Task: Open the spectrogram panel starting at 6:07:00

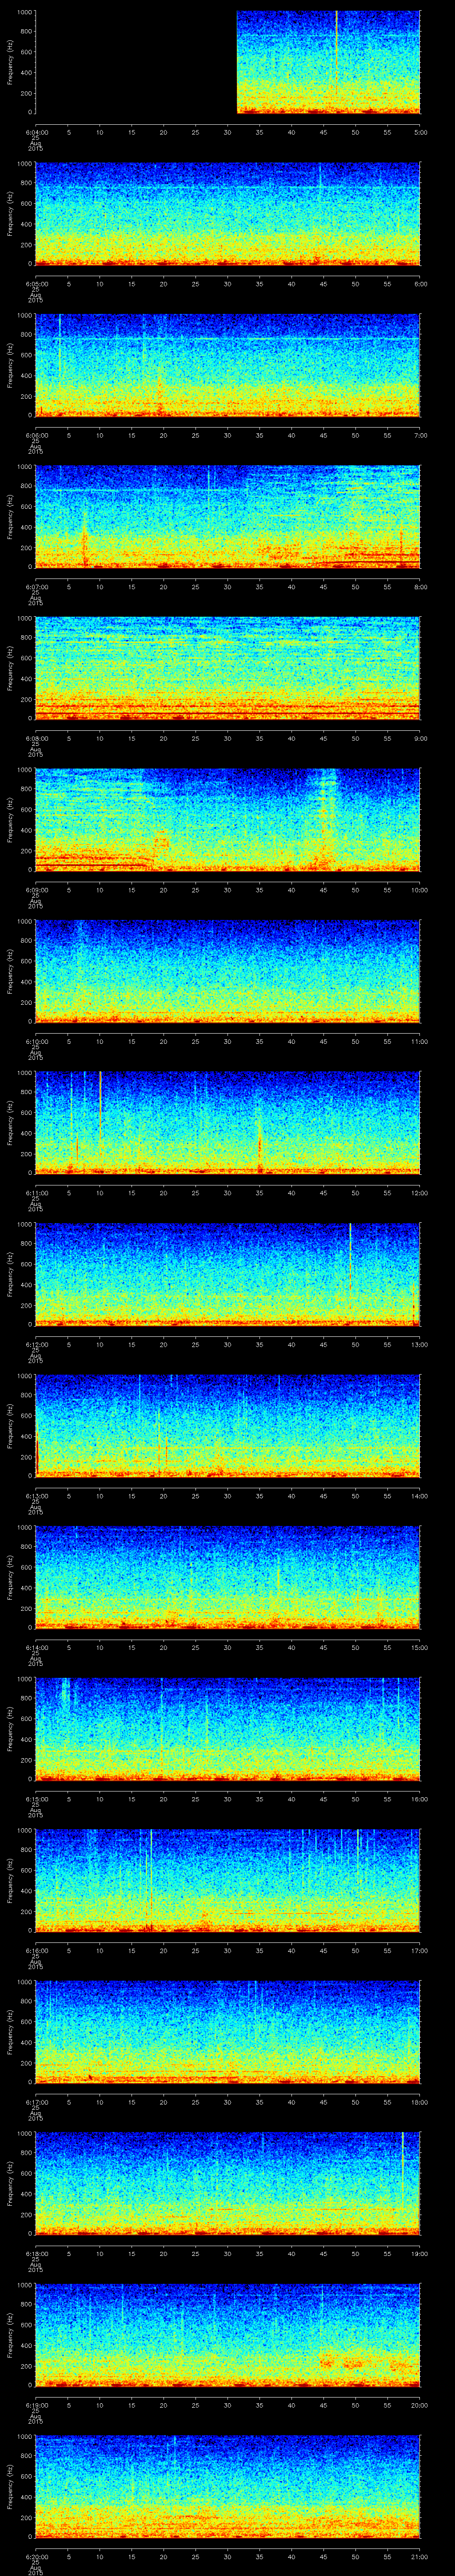Action: [x=228, y=517]
